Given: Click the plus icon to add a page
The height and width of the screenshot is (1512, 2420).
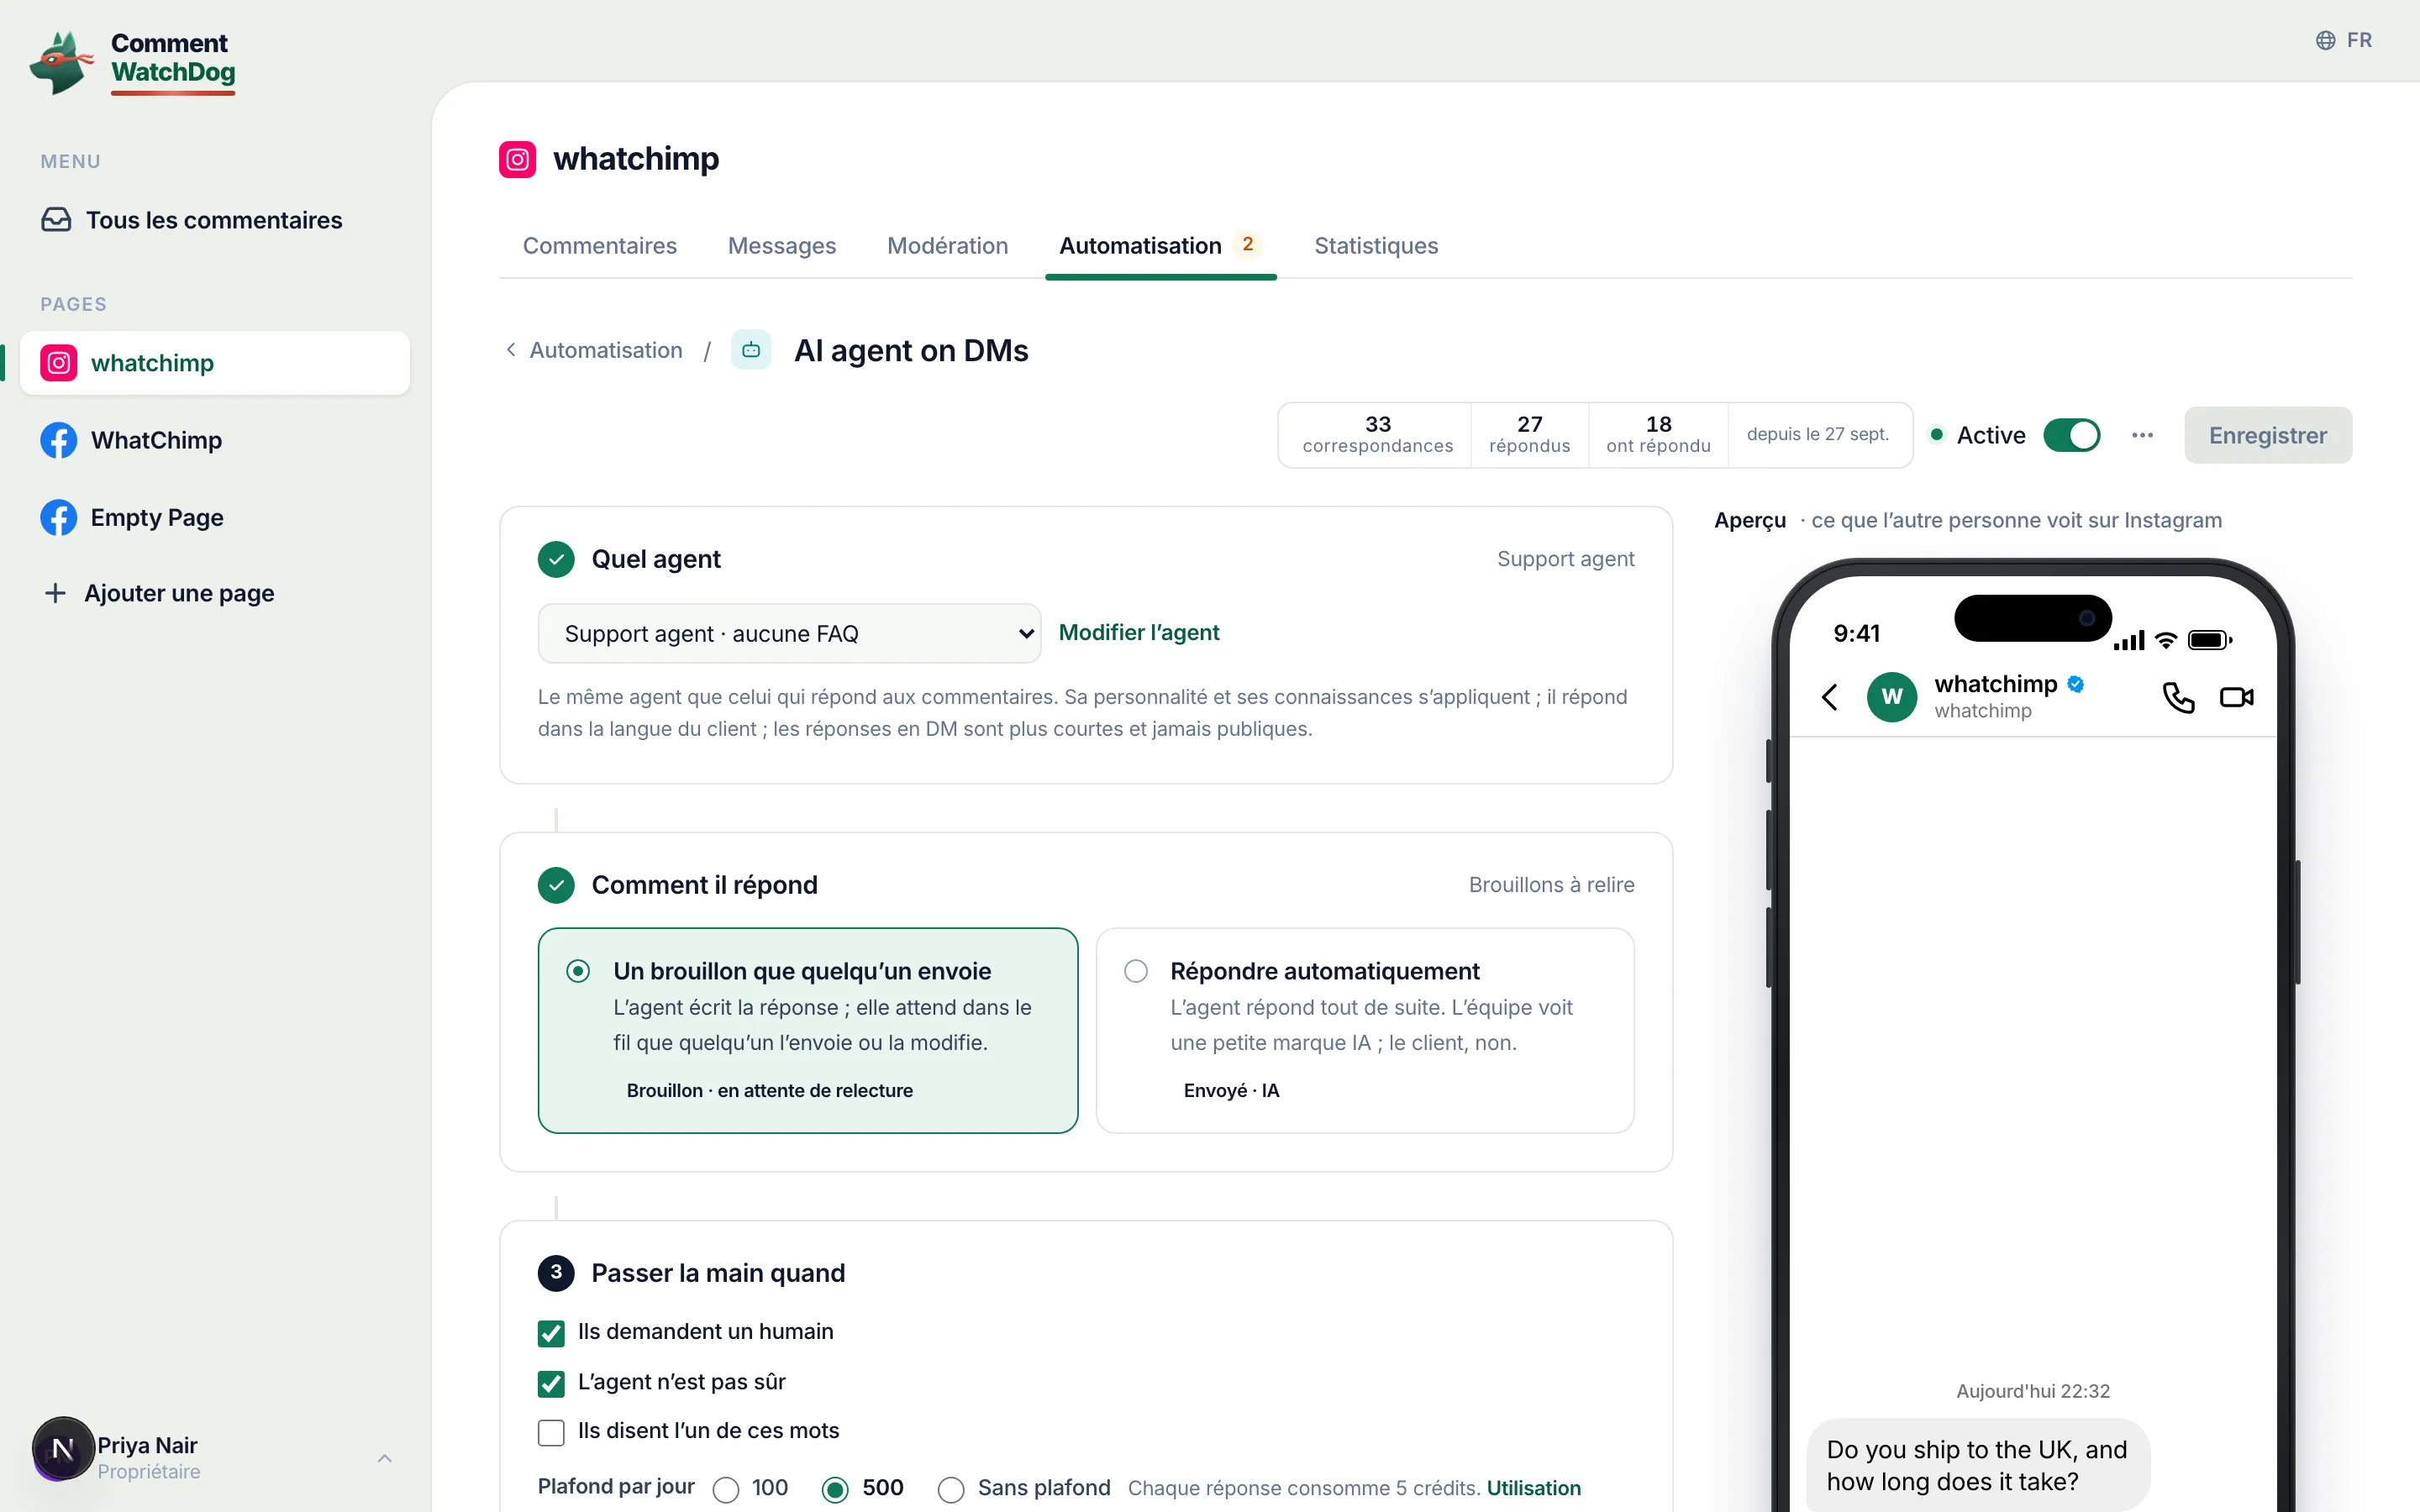Looking at the screenshot, I should [x=56, y=593].
